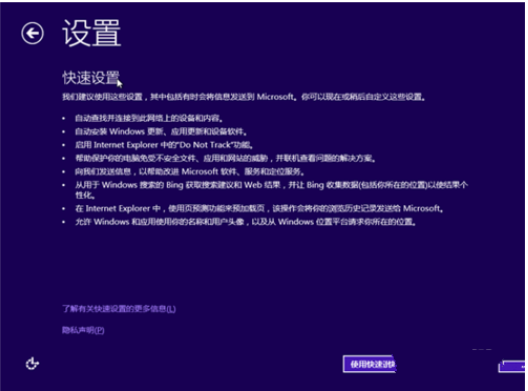The width and height of the screenshot is (528, 391).
Task: Go back using the circled arrow icon
Action: [x=32, y=33]
